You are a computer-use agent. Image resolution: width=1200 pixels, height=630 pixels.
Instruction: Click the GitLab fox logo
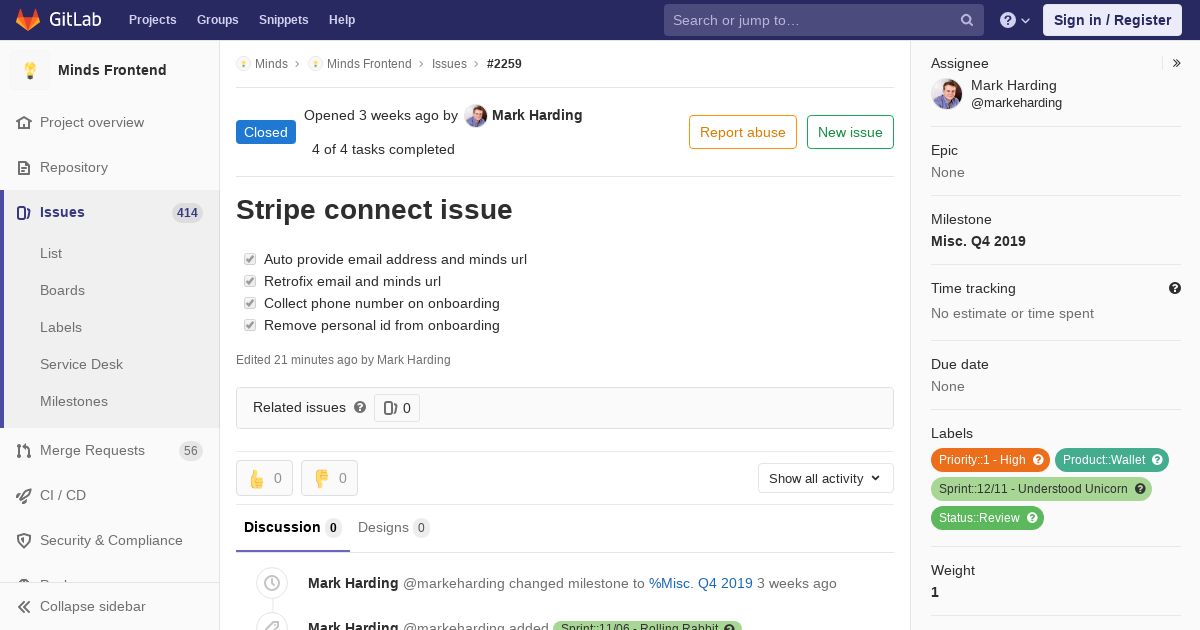pyautogui.click(x=28, y=19)
